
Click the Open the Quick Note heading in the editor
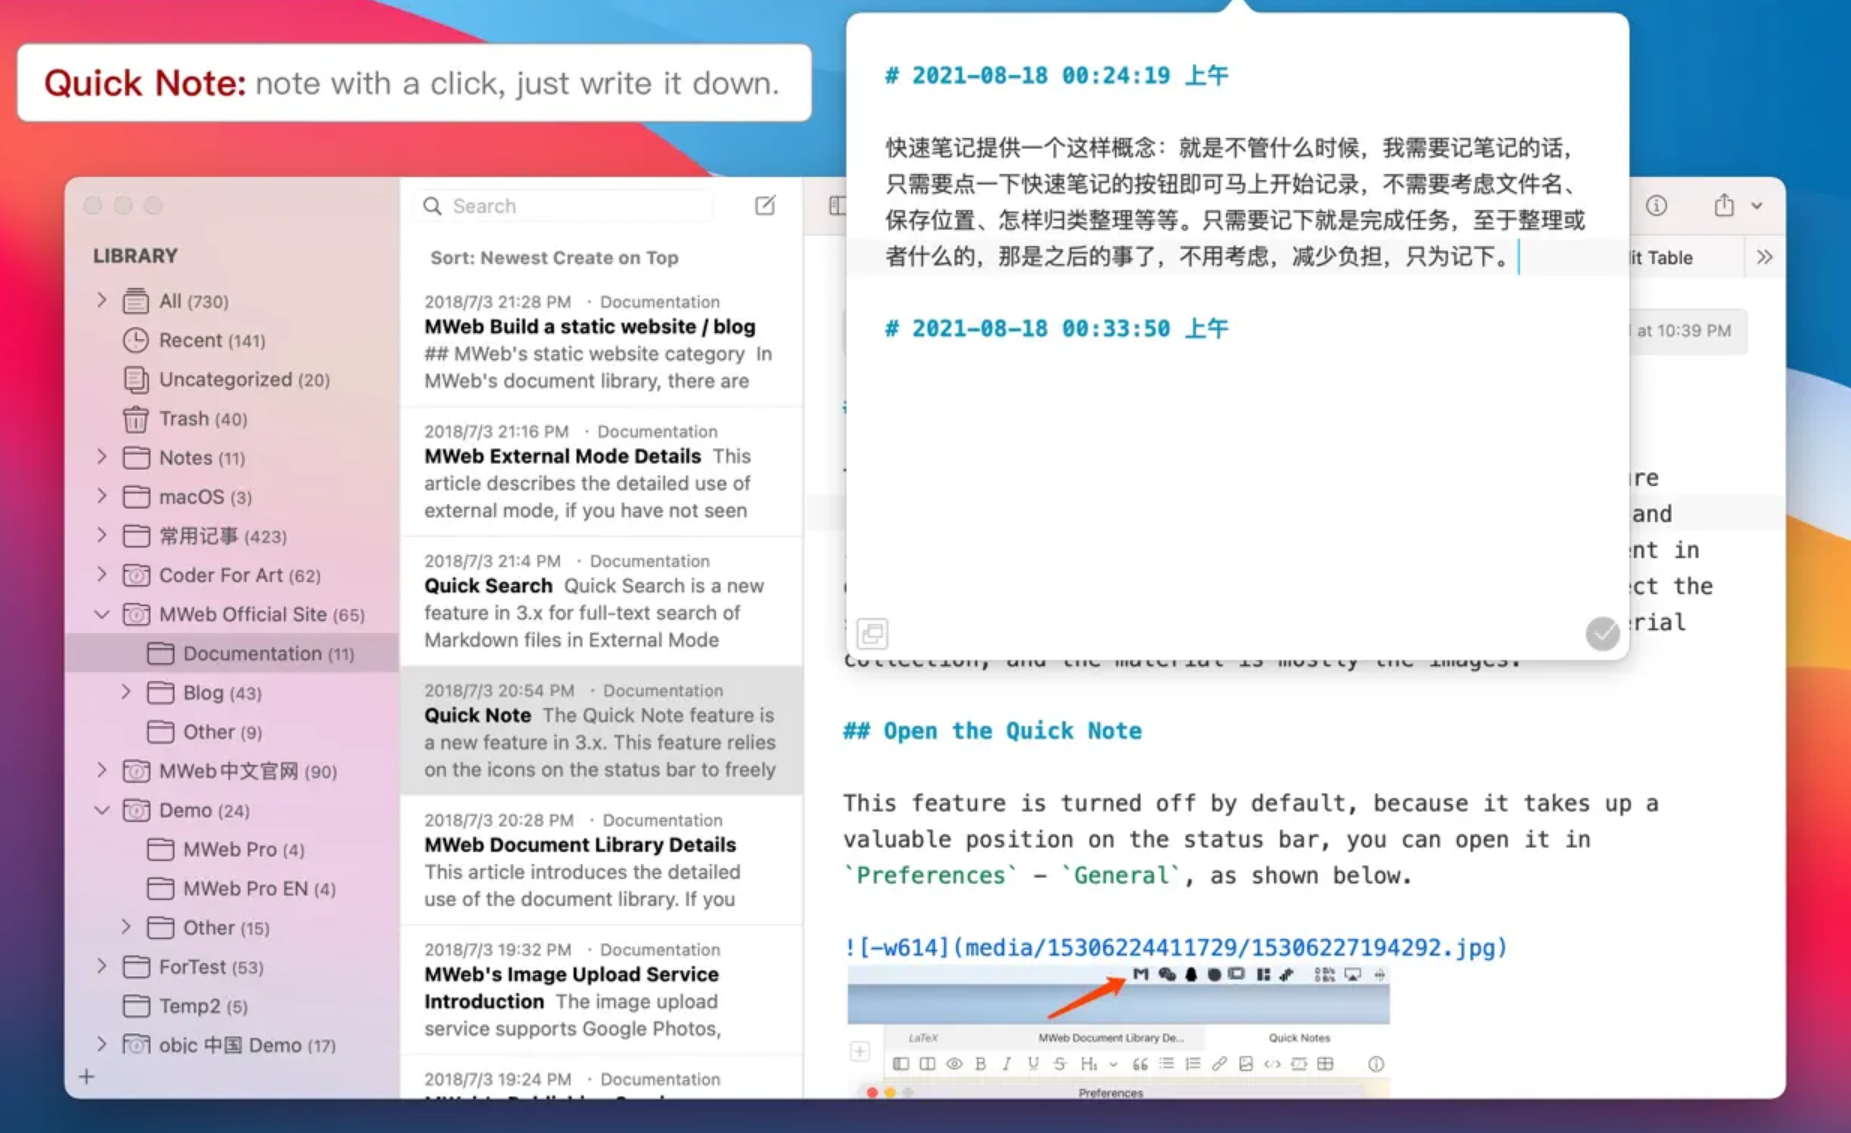992,731
